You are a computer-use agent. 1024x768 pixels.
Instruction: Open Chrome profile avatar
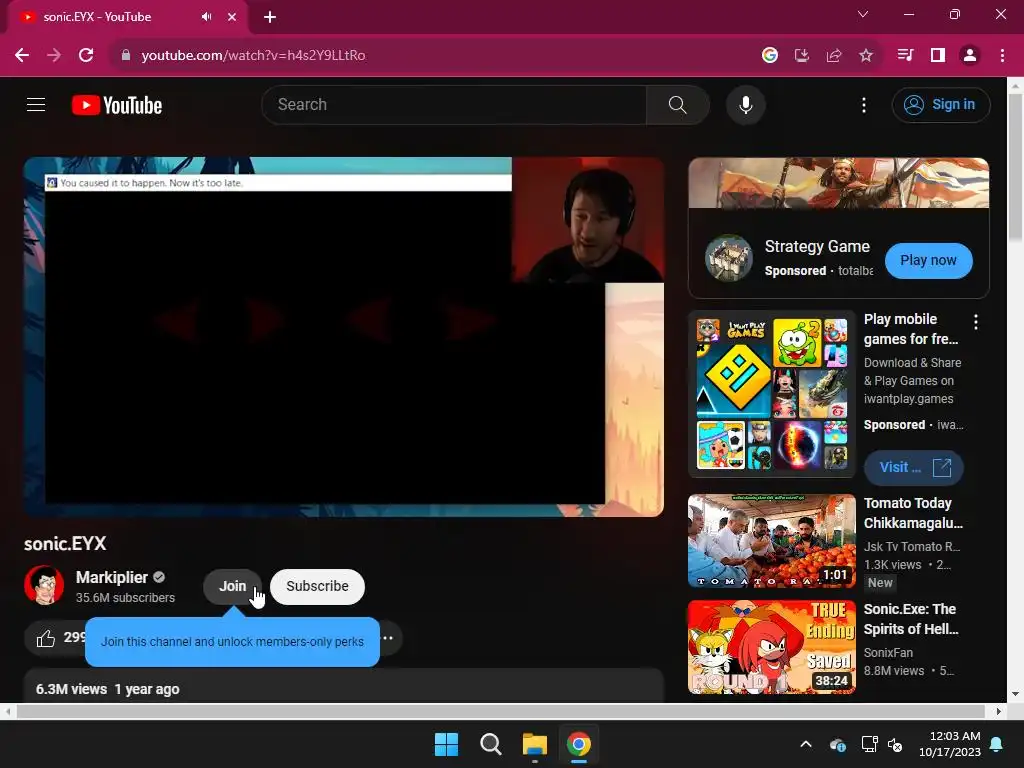point(970,56)
